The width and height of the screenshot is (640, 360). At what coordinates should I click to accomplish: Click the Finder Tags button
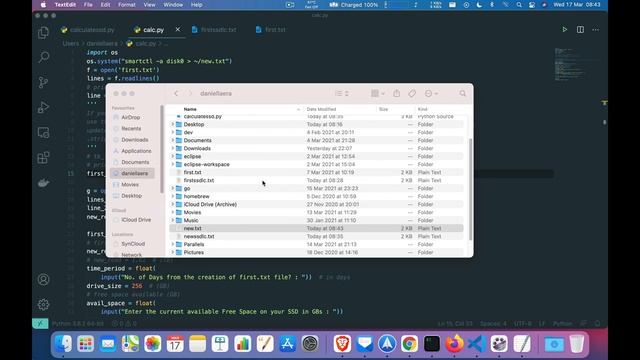point(412,93)
